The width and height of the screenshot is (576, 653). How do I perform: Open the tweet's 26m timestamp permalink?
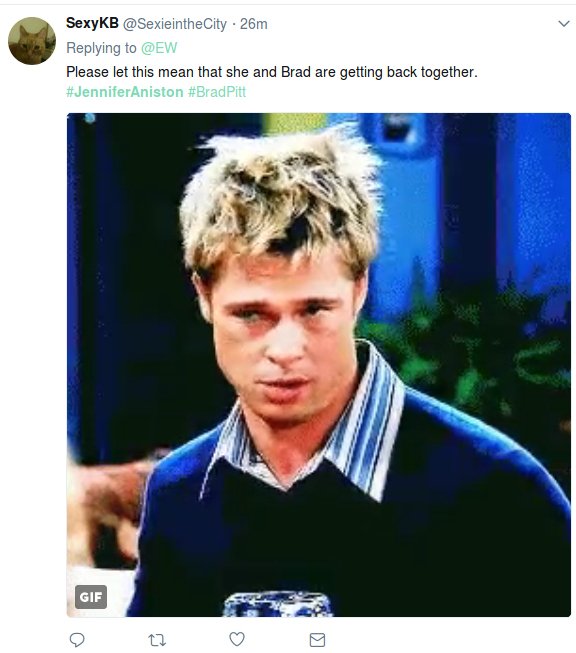point(253,24)
